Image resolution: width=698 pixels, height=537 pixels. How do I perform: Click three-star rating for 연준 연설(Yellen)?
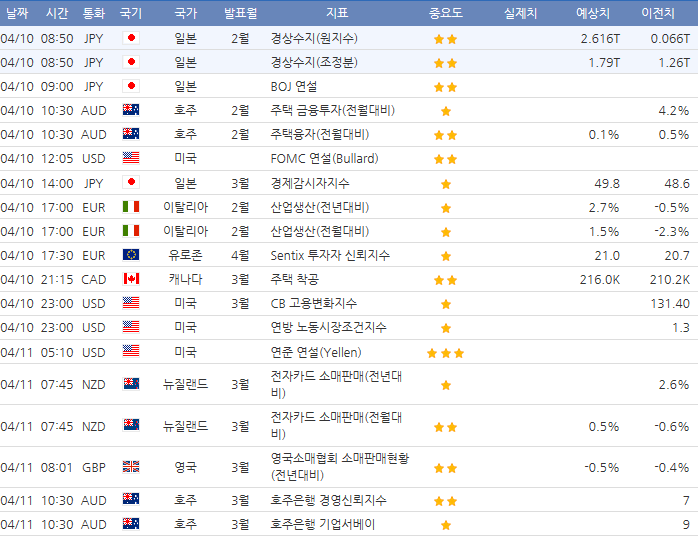coord(446,354)
